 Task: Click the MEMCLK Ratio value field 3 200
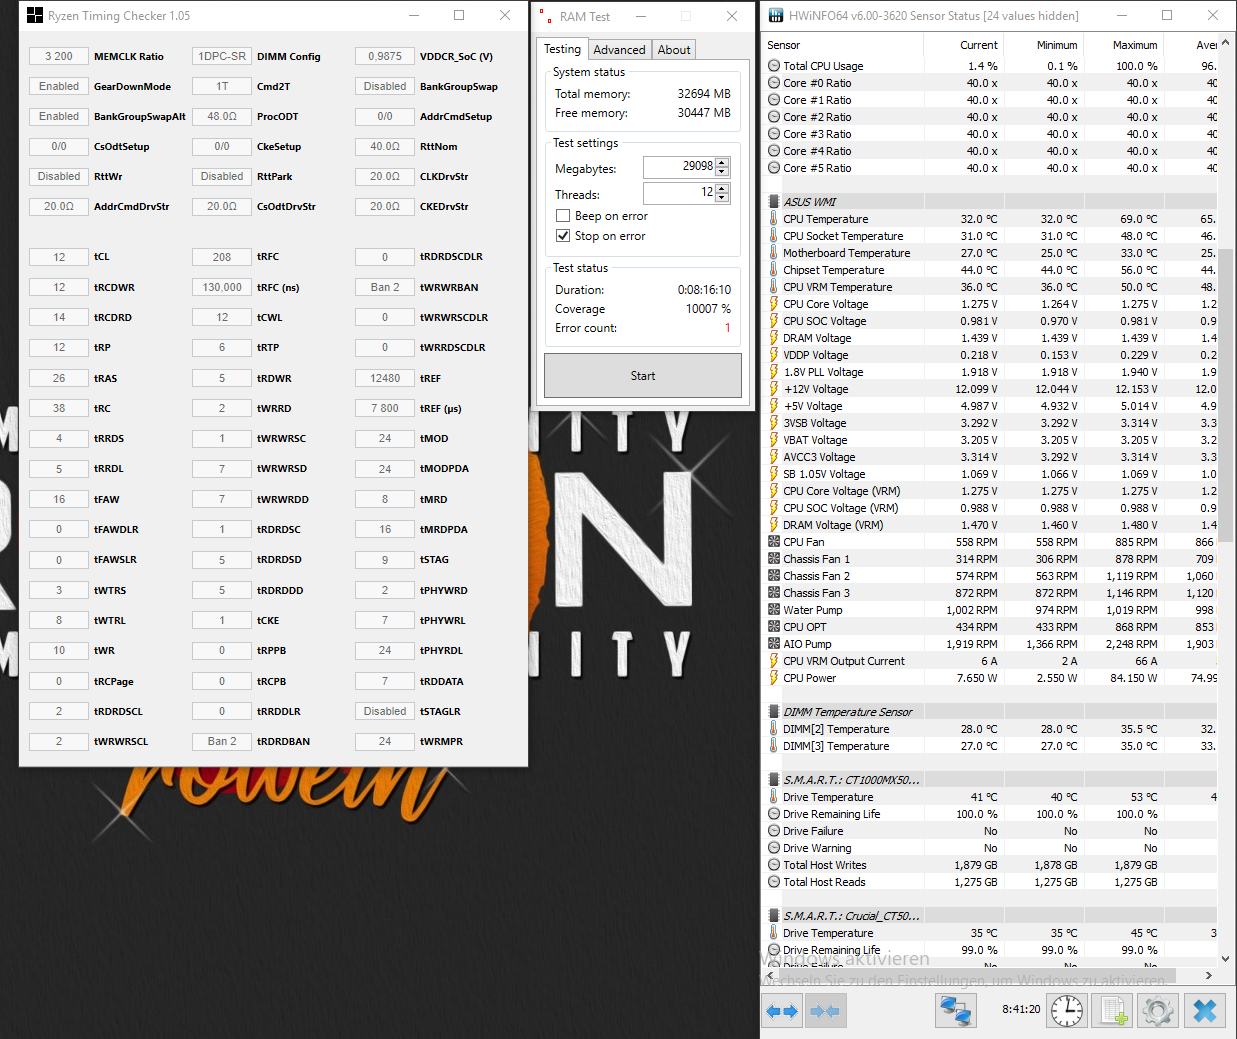point(59,56)
